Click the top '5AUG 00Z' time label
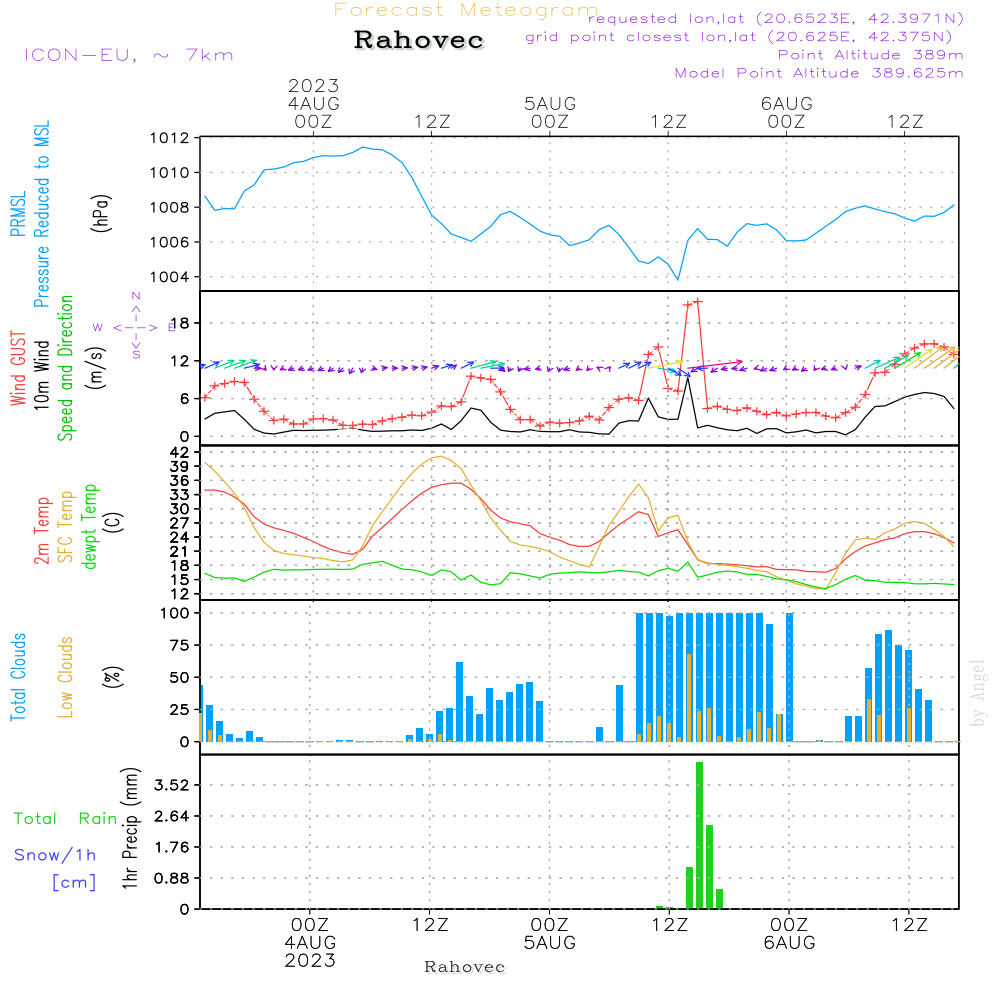The image size is (1000, 1000). [x=550, y=112]
